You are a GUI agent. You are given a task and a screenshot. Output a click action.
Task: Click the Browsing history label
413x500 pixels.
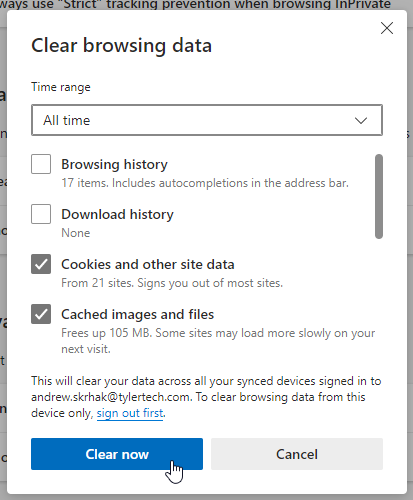(114, 164)
